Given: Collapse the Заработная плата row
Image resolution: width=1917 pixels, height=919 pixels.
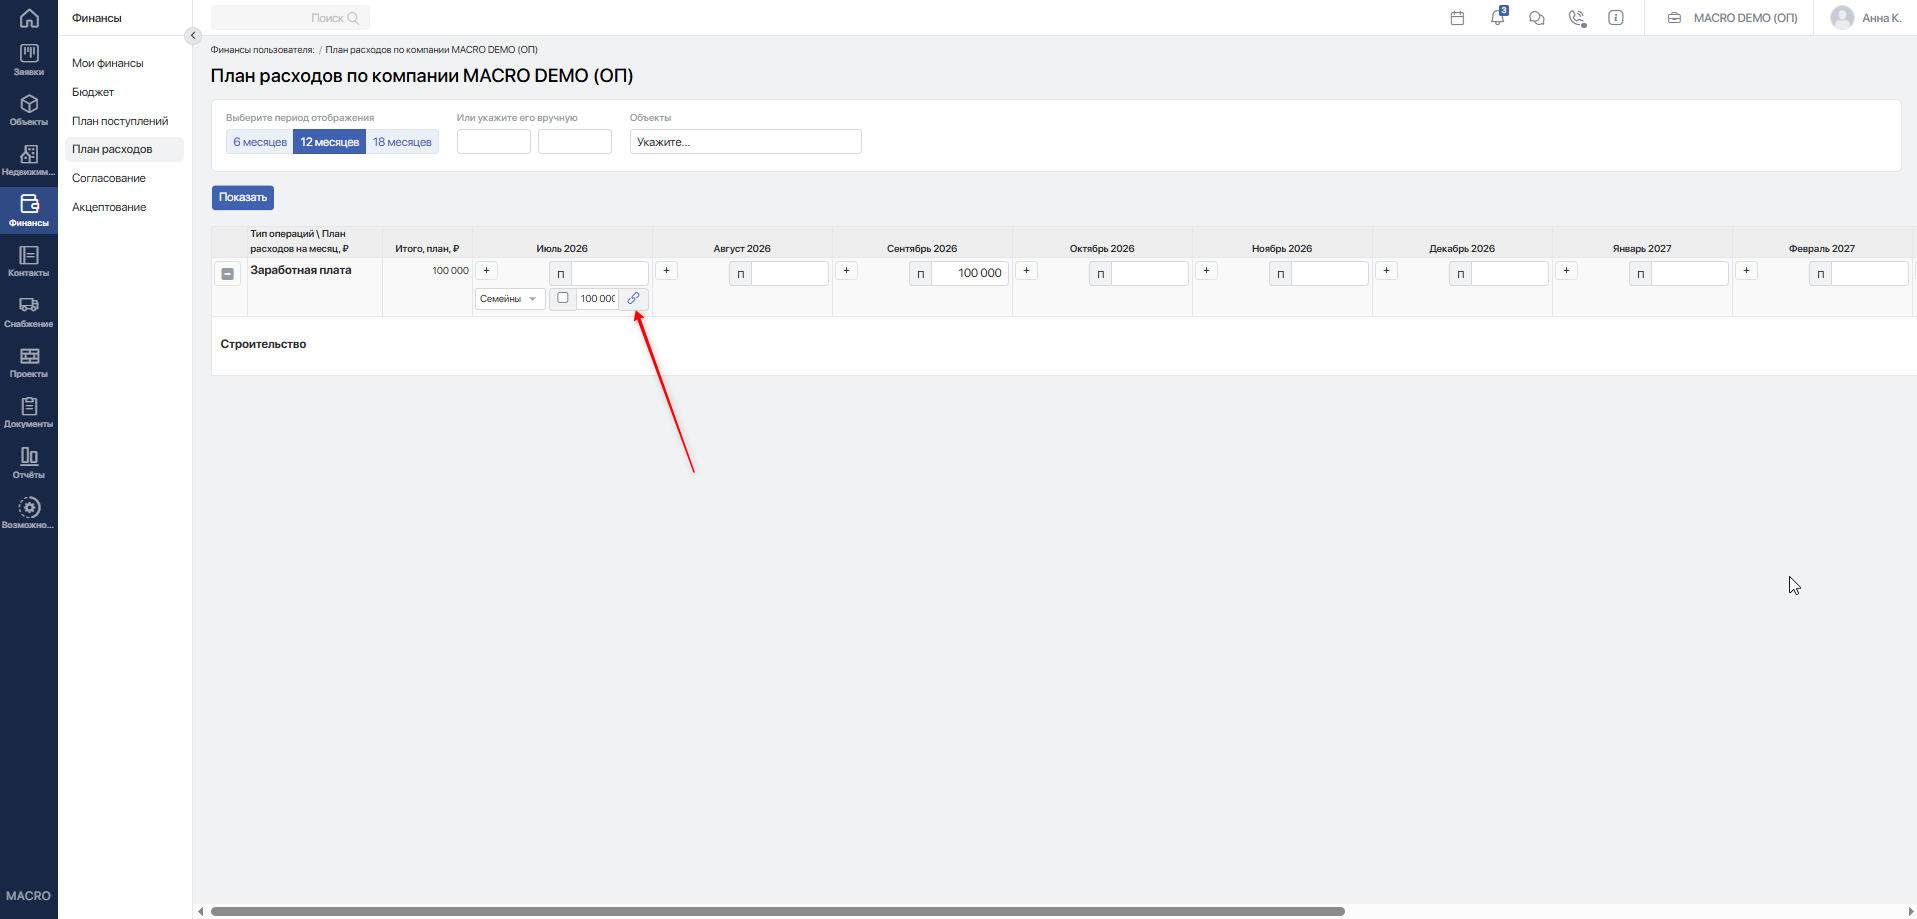Looking at the screenshot, I should click(x=228, y=274).
